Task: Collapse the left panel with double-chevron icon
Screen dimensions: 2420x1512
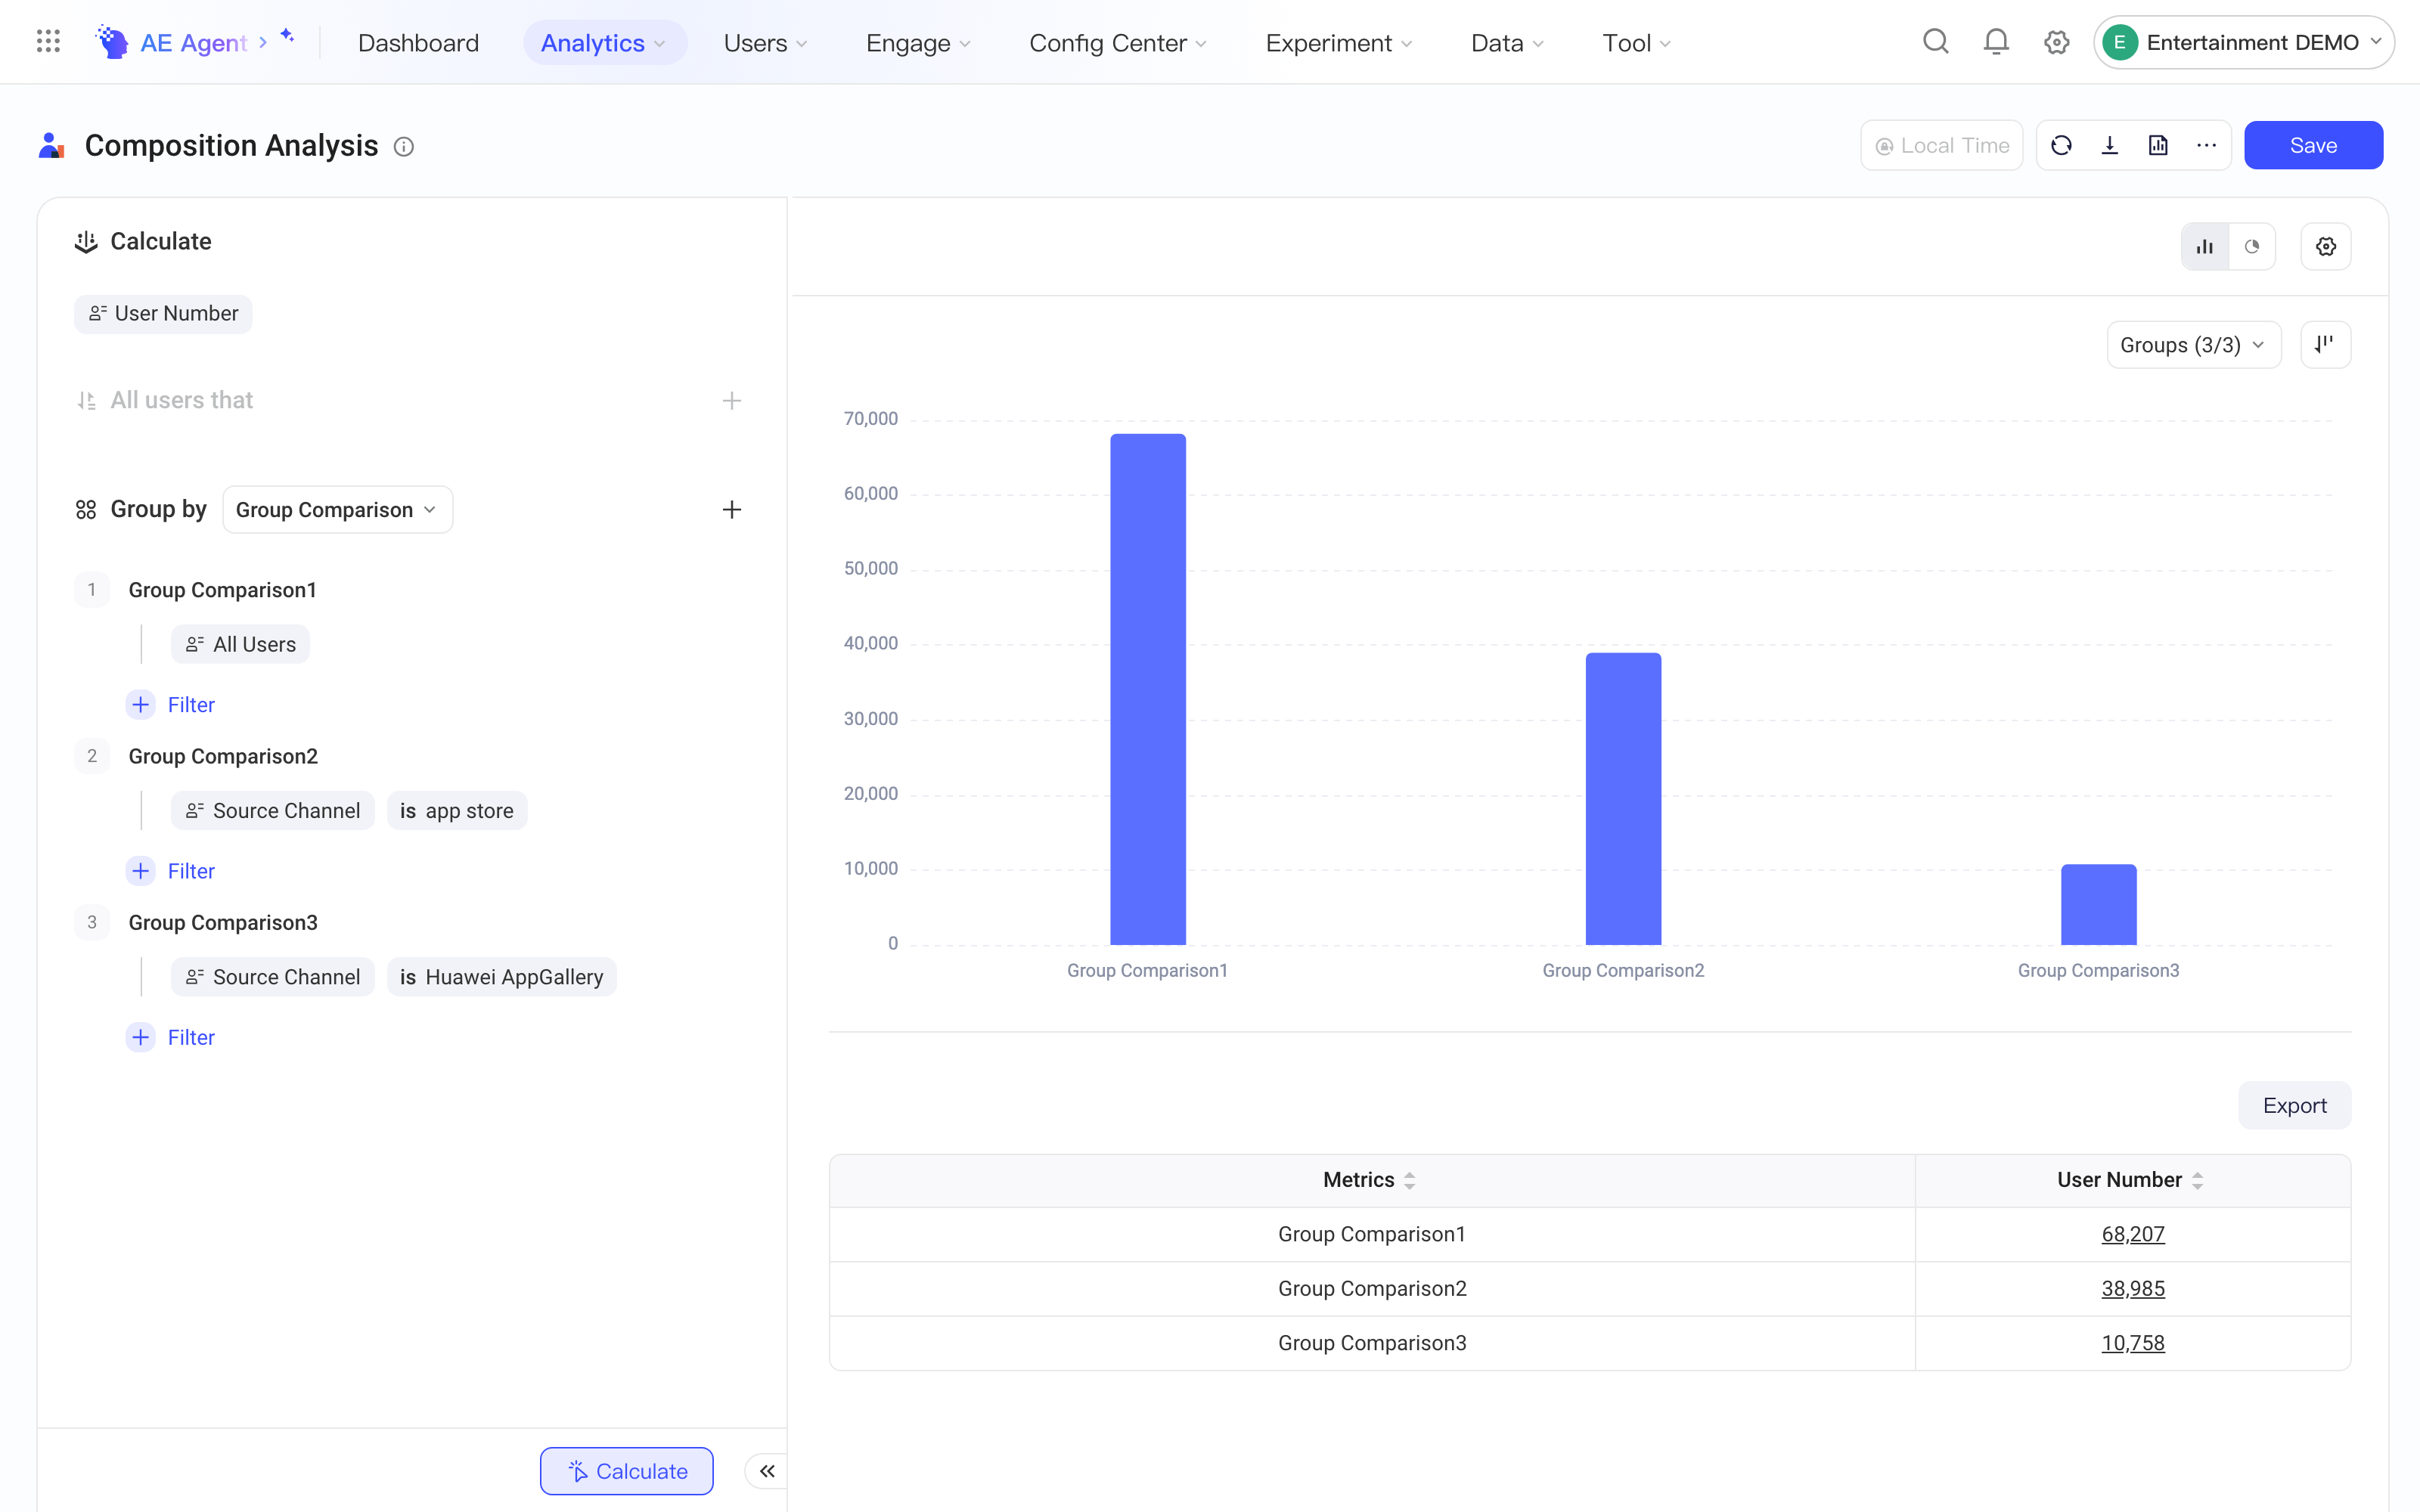Action: [767, 1471]
